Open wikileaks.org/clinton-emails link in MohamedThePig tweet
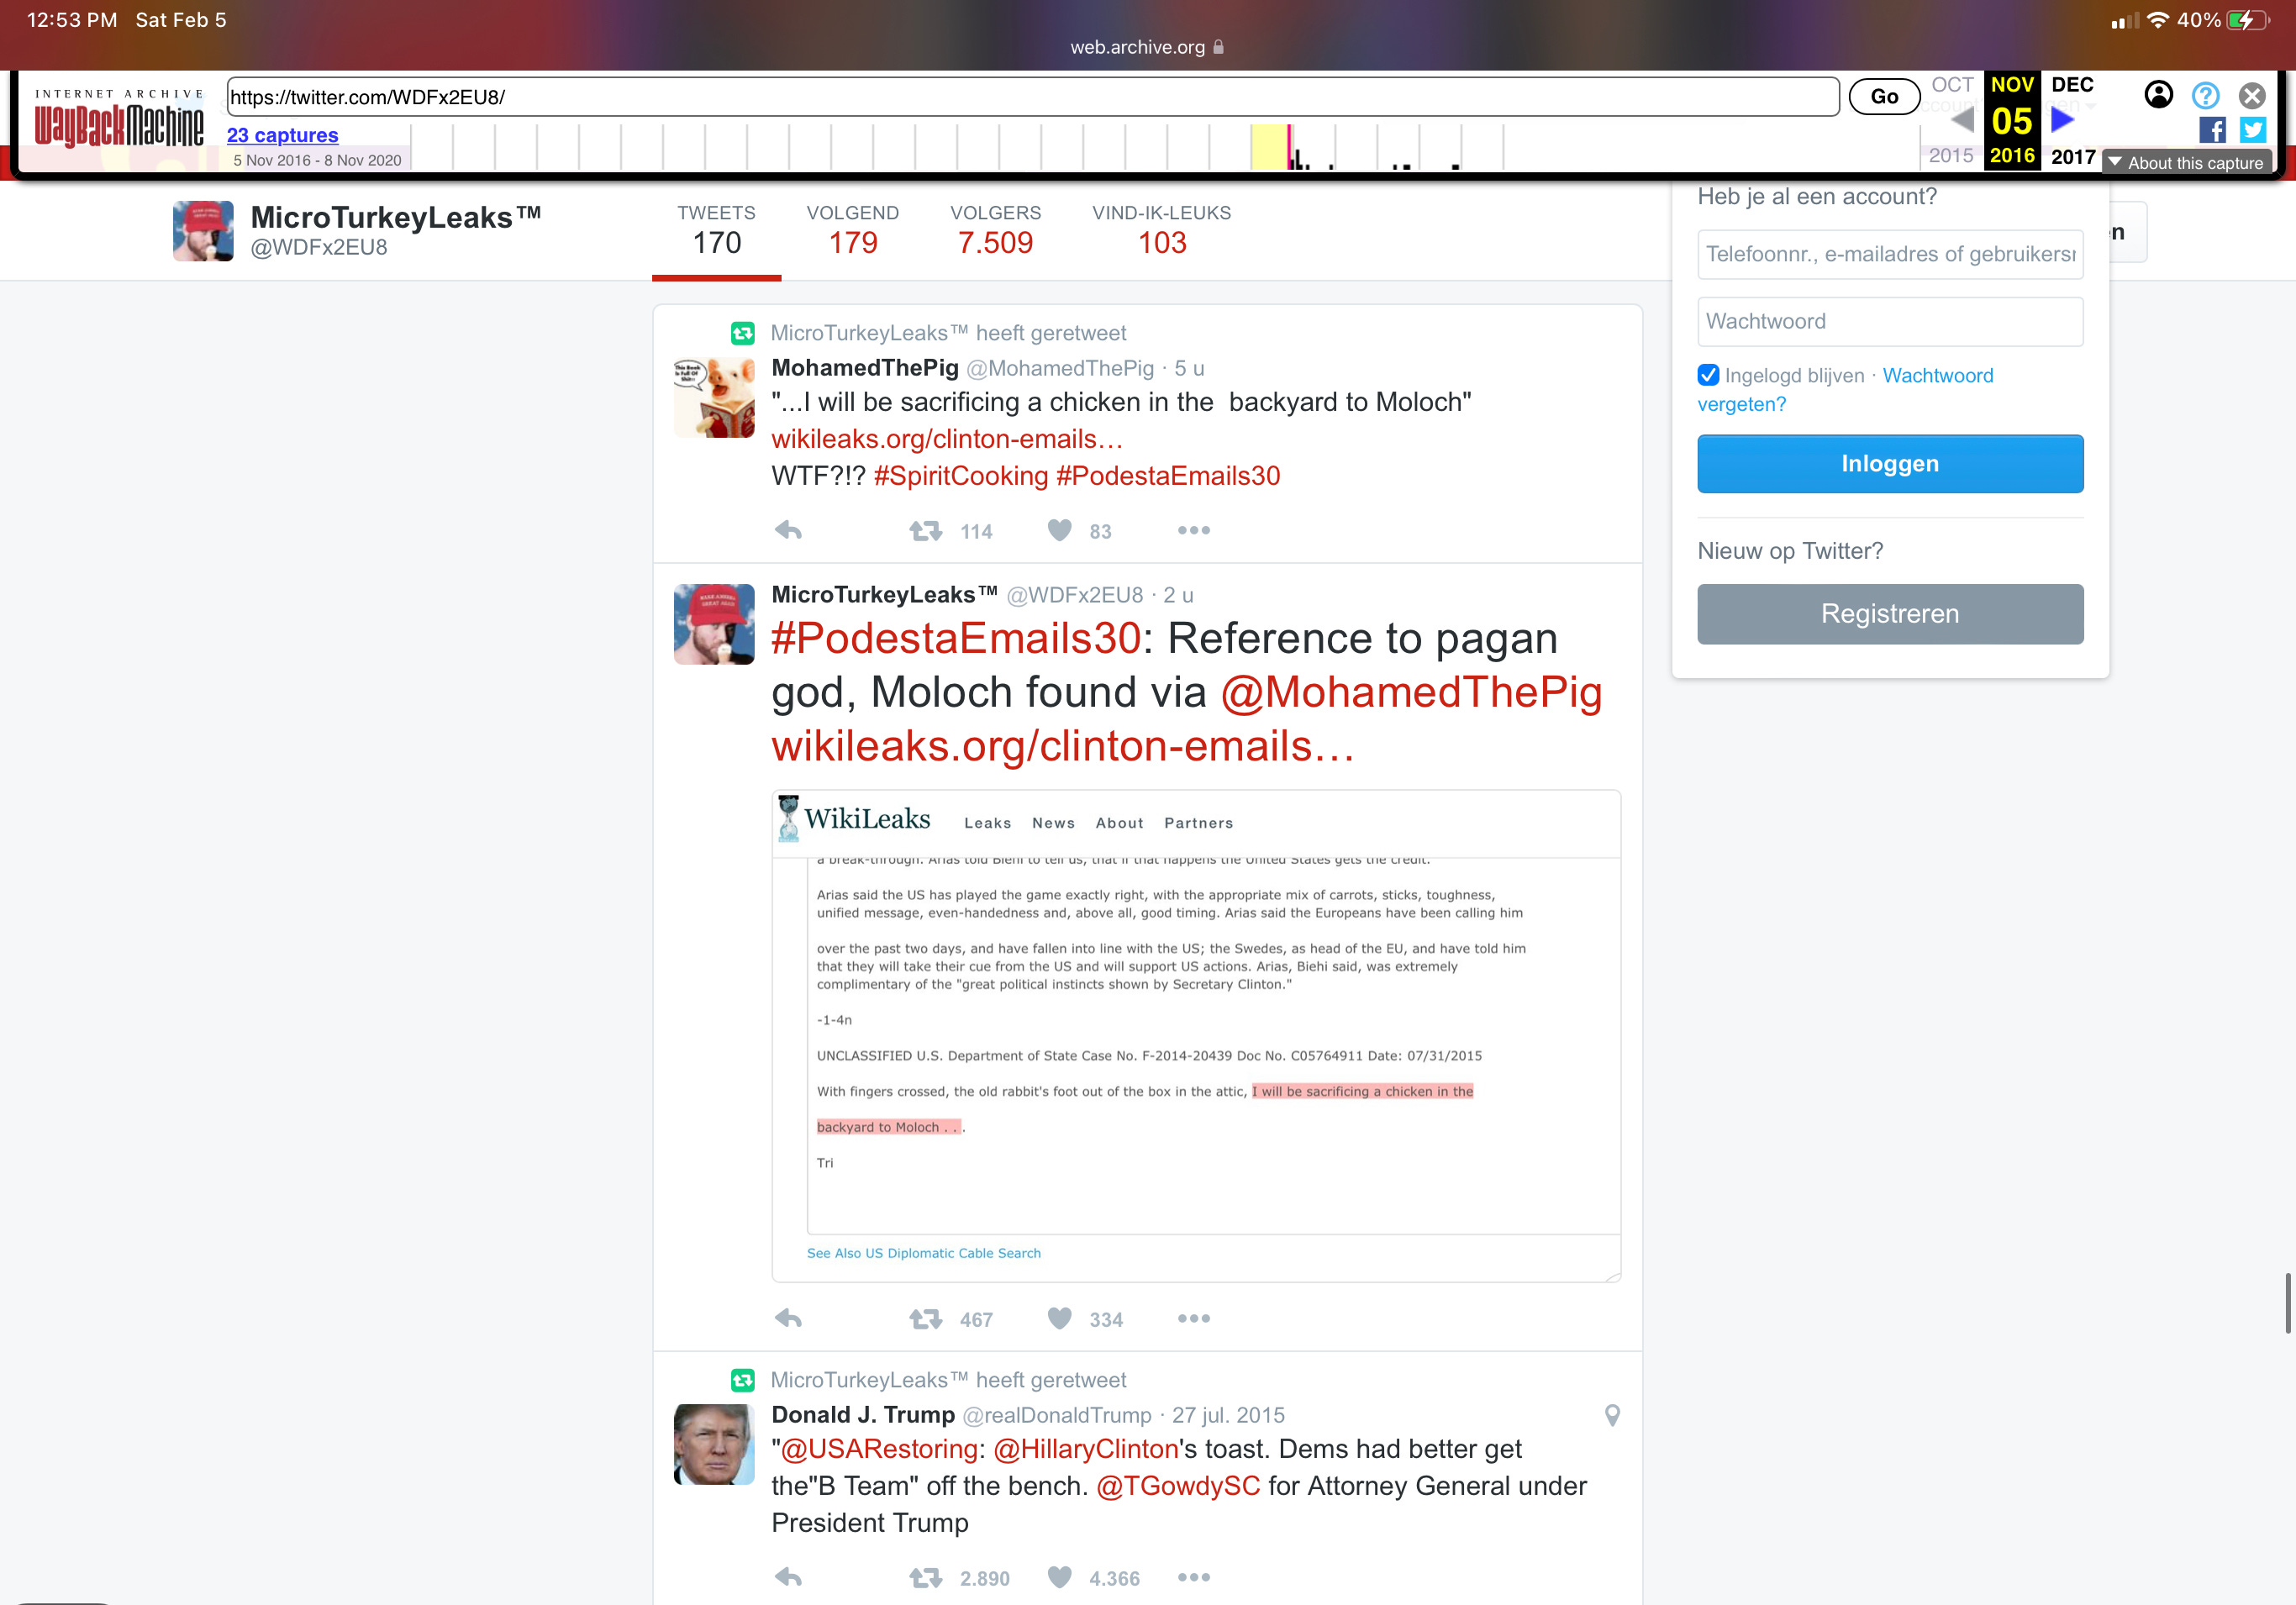 coord(947,439)
